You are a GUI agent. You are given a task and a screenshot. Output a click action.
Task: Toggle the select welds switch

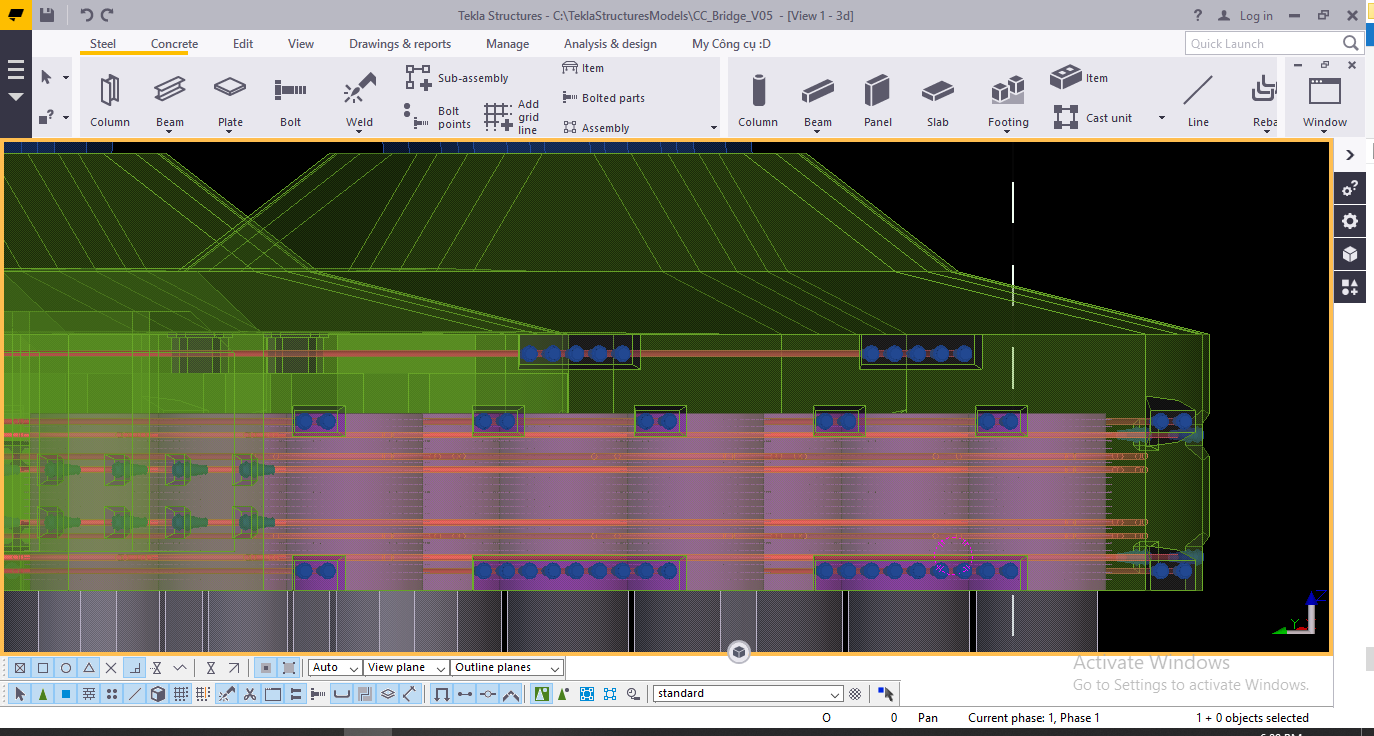[227, 694]
